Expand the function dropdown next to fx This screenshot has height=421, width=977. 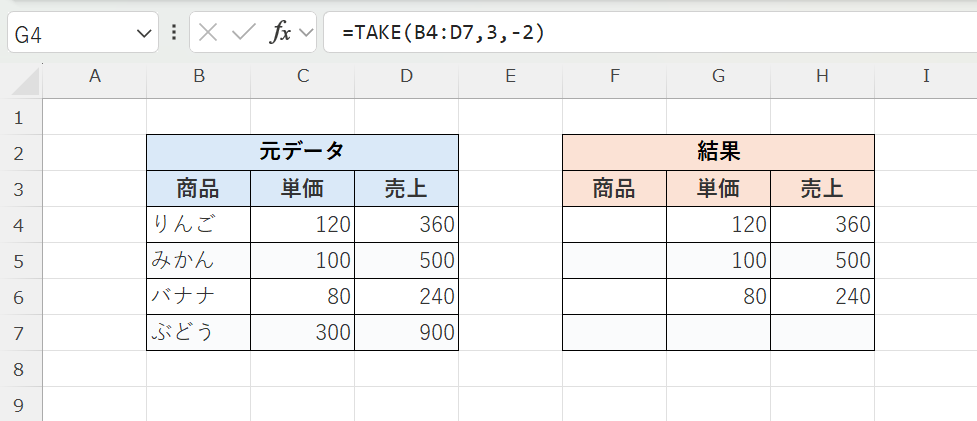click(305, 32)
